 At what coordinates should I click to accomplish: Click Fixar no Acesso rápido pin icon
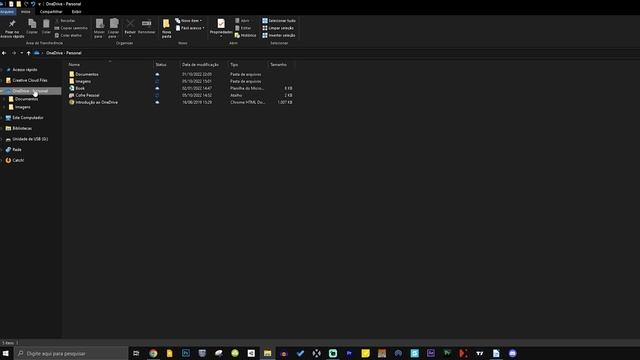click(x=12, y=29)
